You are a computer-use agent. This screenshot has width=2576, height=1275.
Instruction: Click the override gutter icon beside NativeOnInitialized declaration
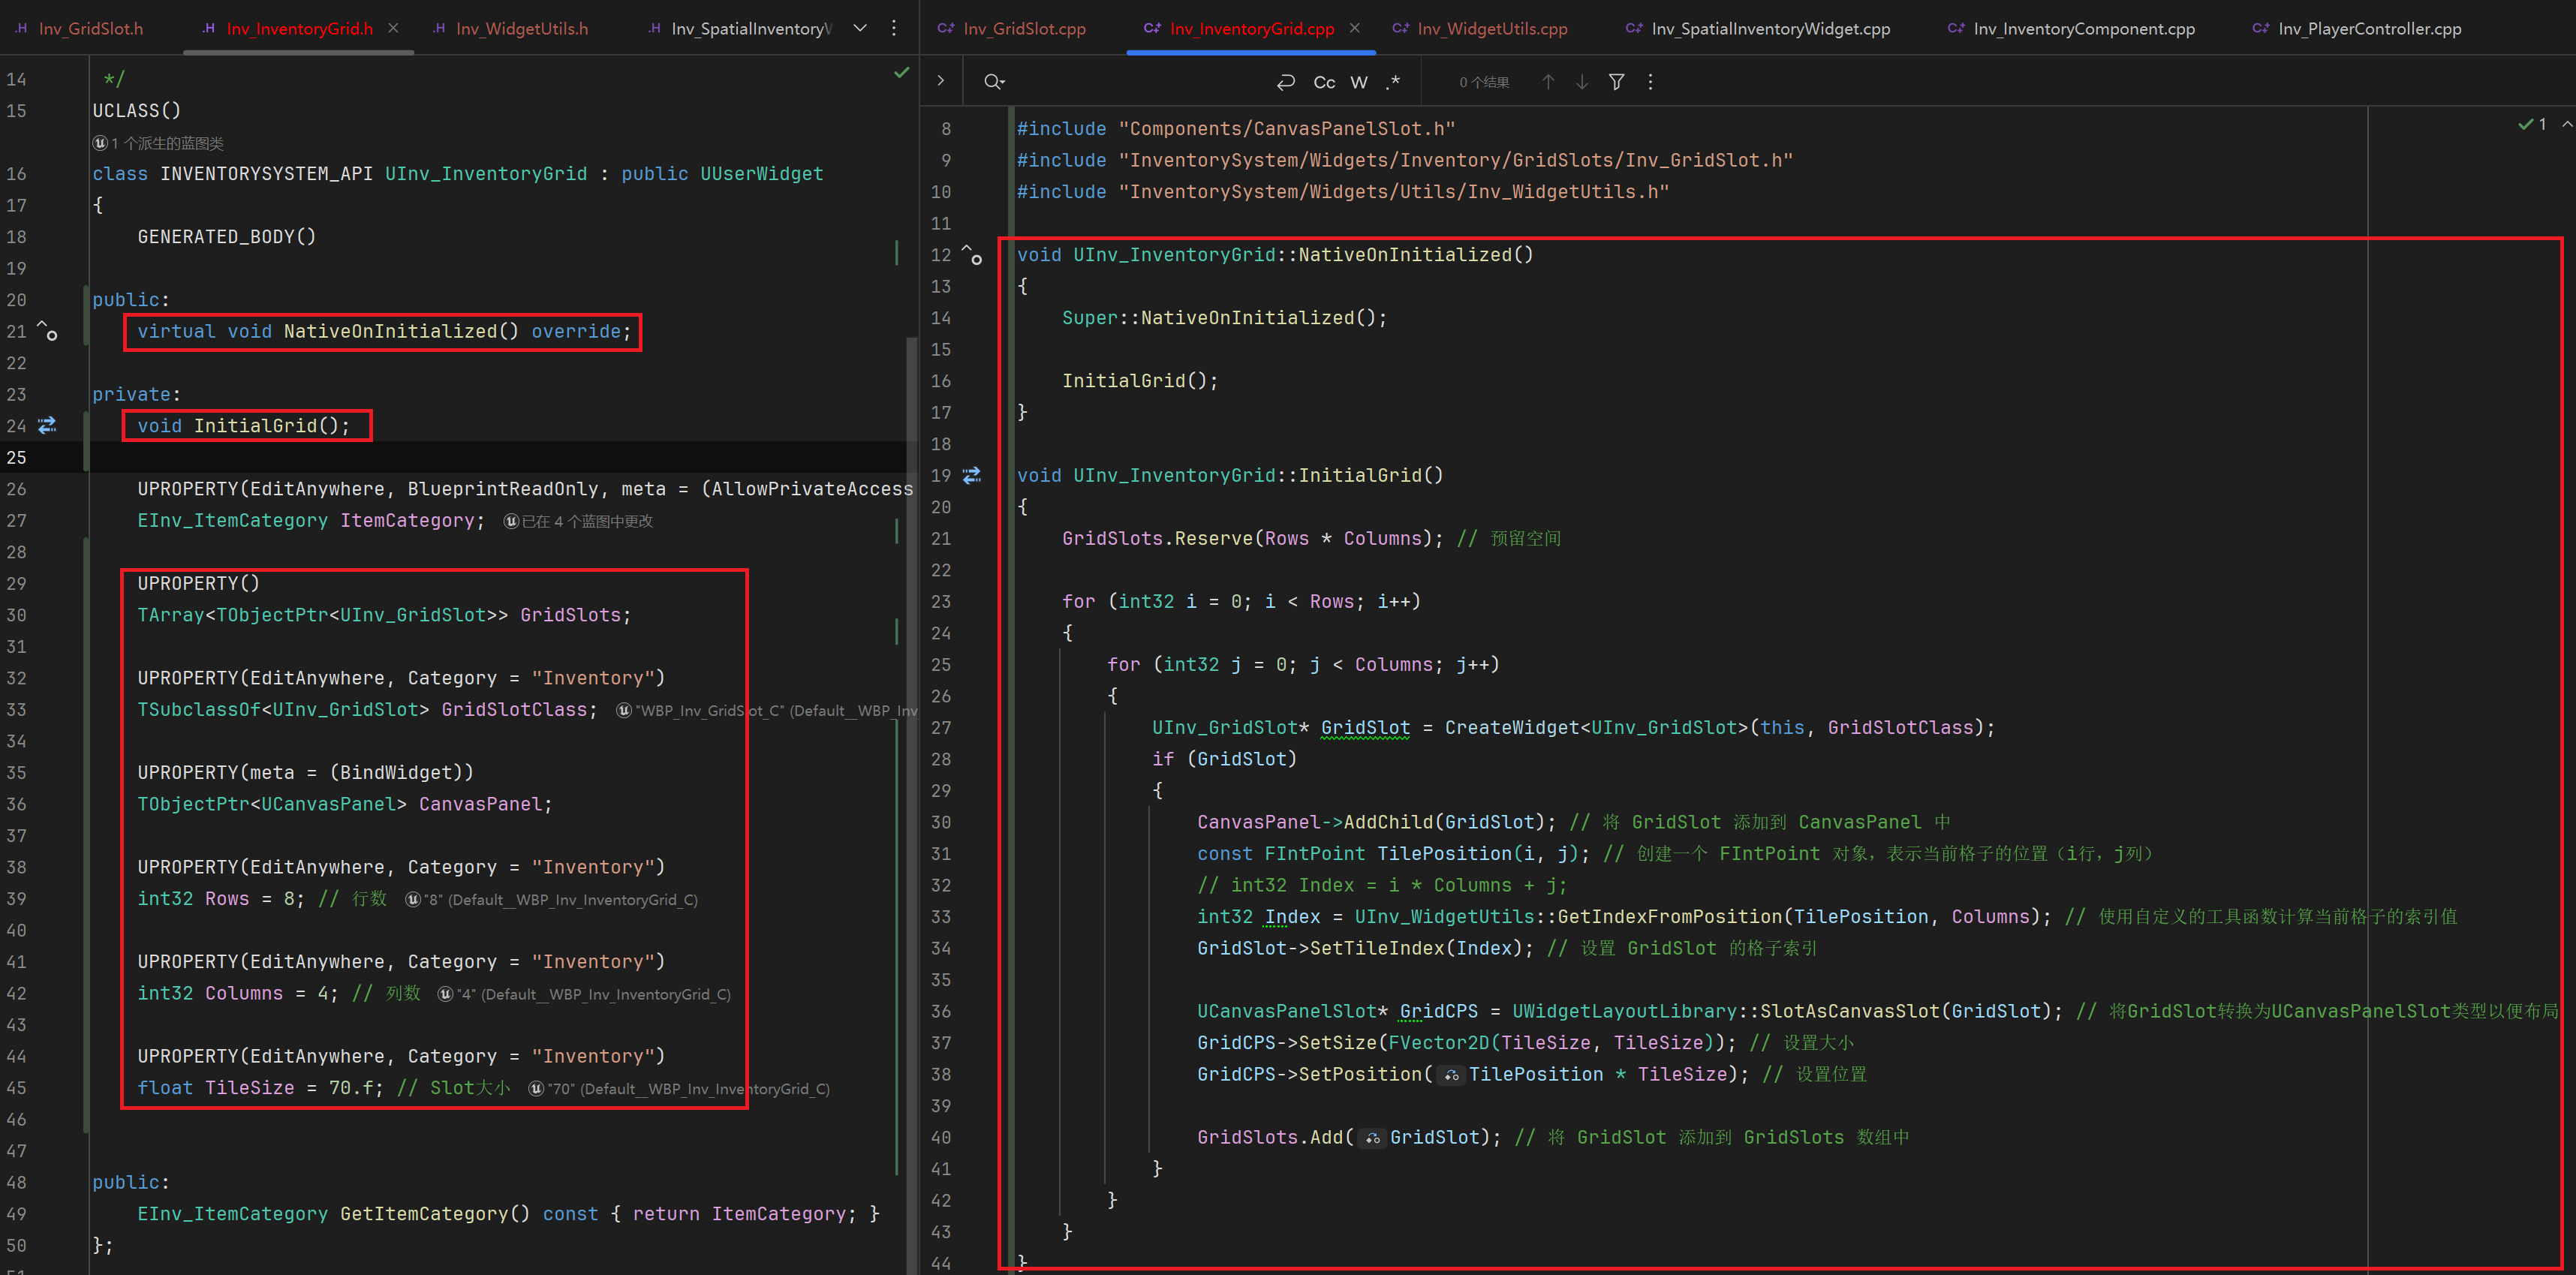point(47,330)
